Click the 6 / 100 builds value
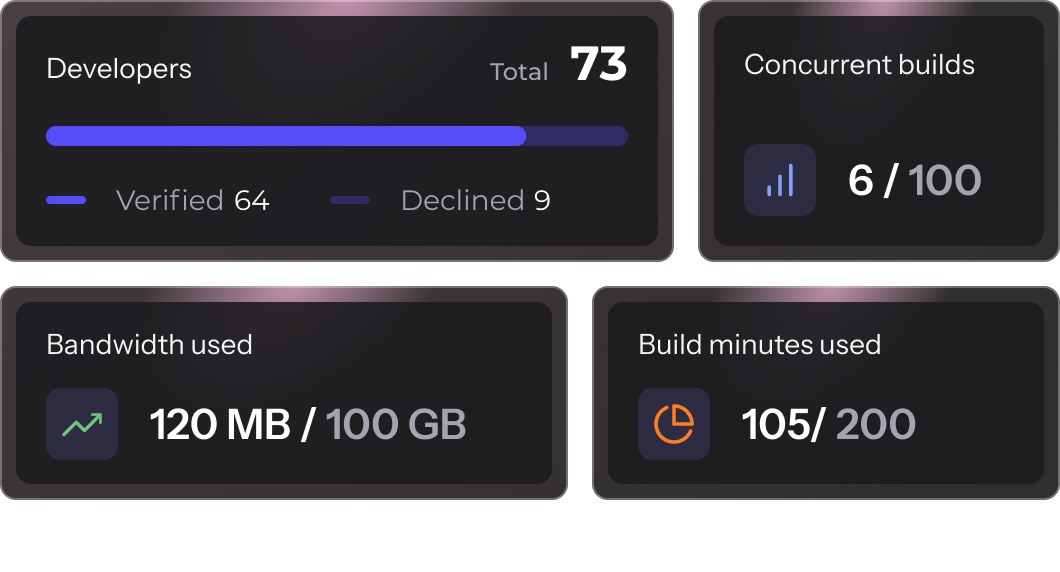 [914, 180]
